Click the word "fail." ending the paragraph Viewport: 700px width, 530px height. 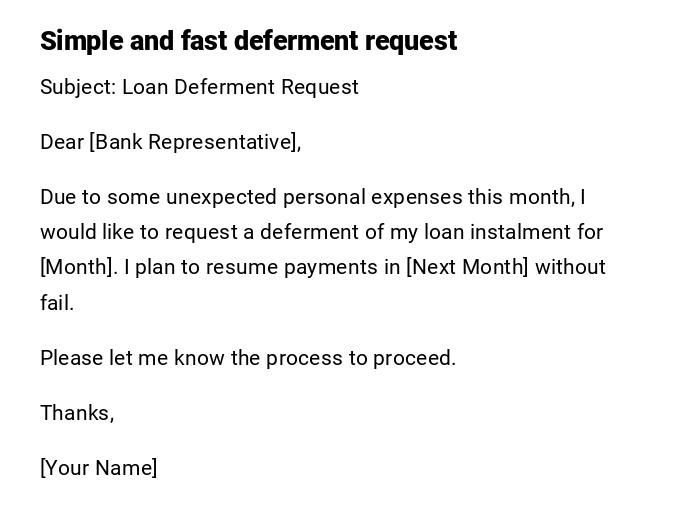[57, 303]
